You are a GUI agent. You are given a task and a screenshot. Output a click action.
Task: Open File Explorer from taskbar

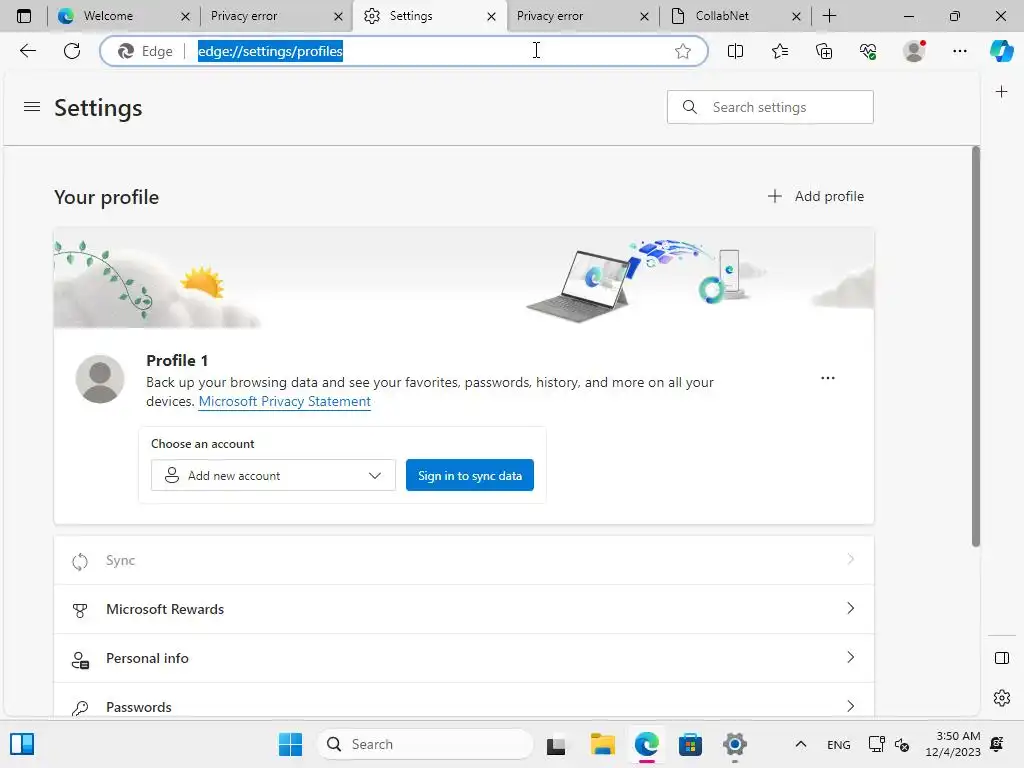(602, 744)
